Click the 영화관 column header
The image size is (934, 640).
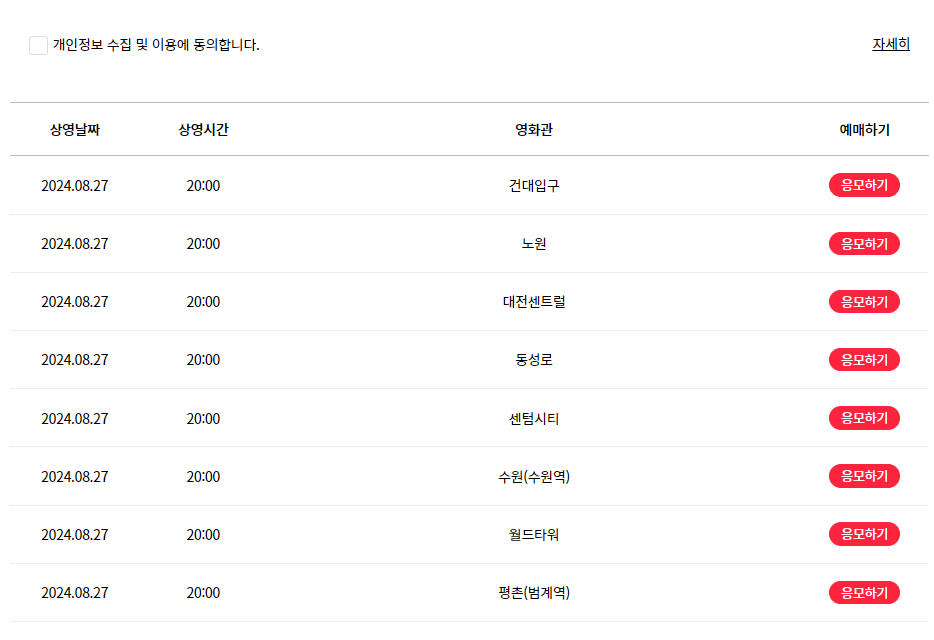coord(534,129)
